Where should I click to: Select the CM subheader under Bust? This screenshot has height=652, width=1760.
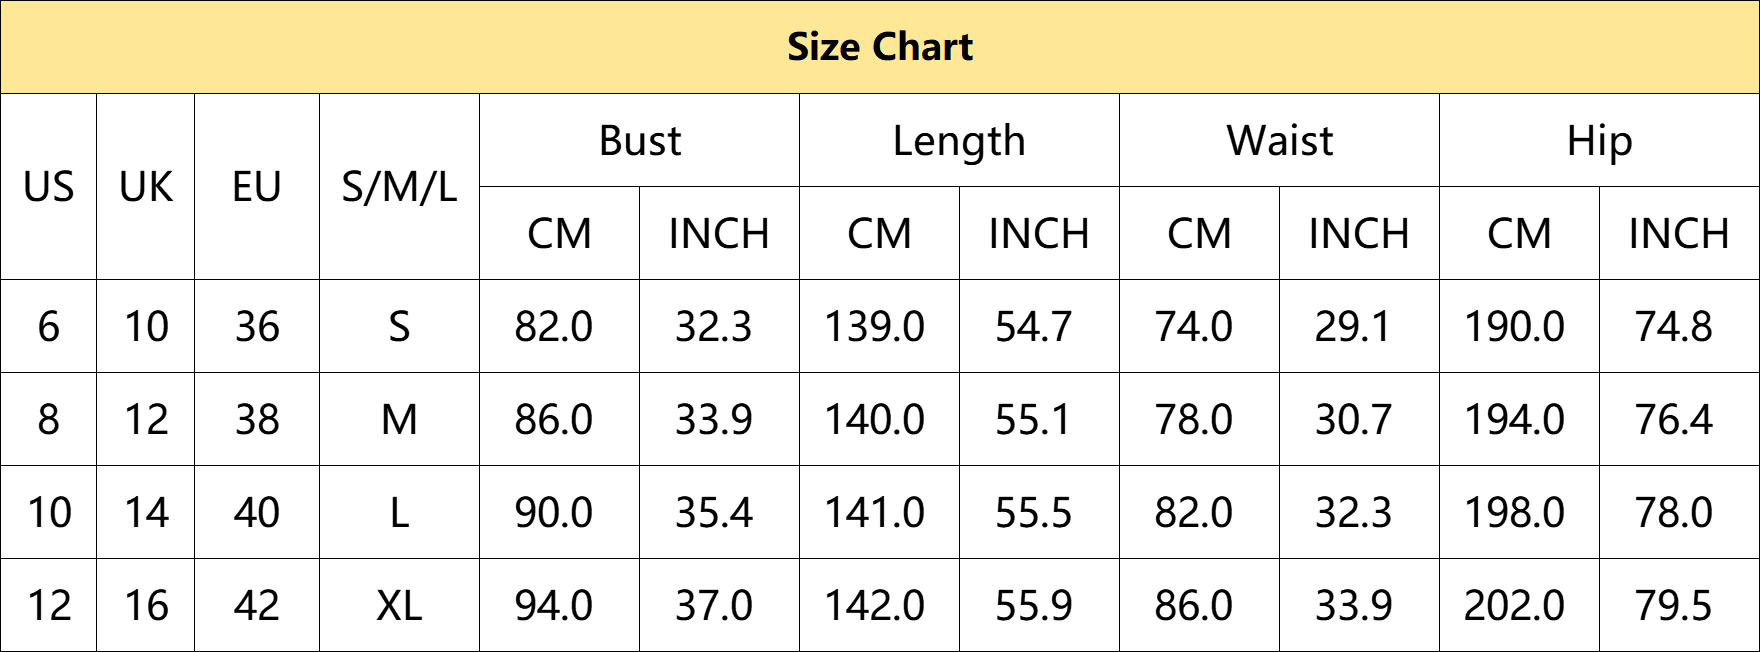560,234
